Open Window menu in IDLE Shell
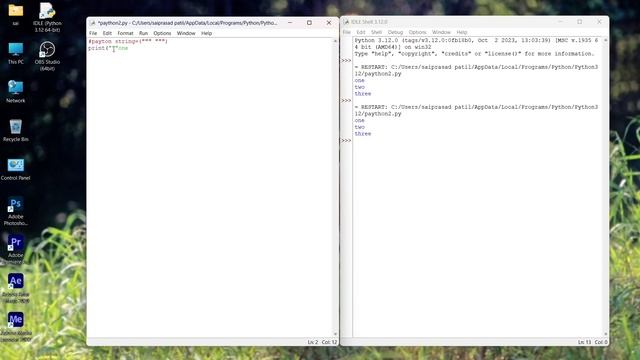This screenshot has width=640, height=360. coord(441,32)
